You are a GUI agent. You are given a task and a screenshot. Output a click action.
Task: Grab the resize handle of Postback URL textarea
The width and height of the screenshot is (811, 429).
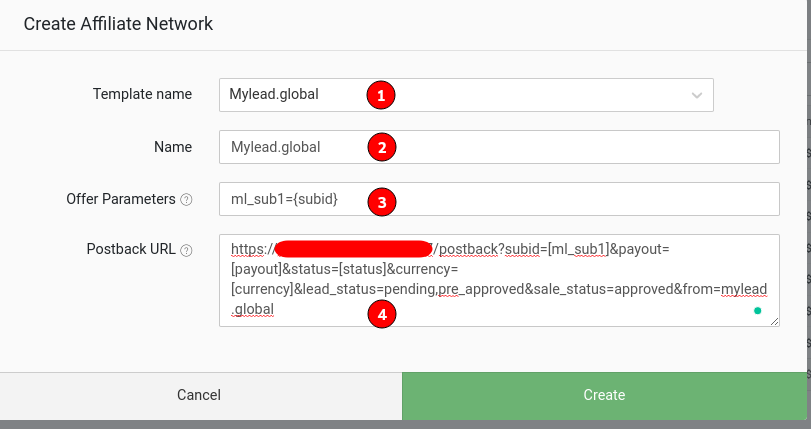tap(774, 321)
